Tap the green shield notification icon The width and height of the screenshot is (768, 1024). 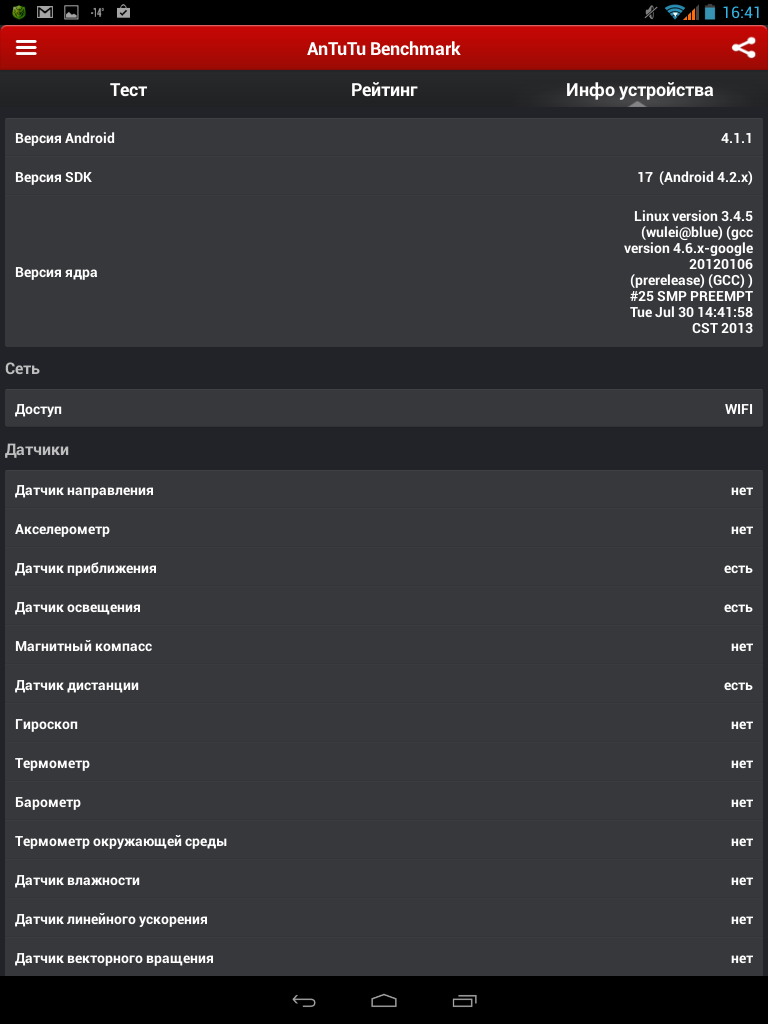pyautogui.click(x=18, y=12)
